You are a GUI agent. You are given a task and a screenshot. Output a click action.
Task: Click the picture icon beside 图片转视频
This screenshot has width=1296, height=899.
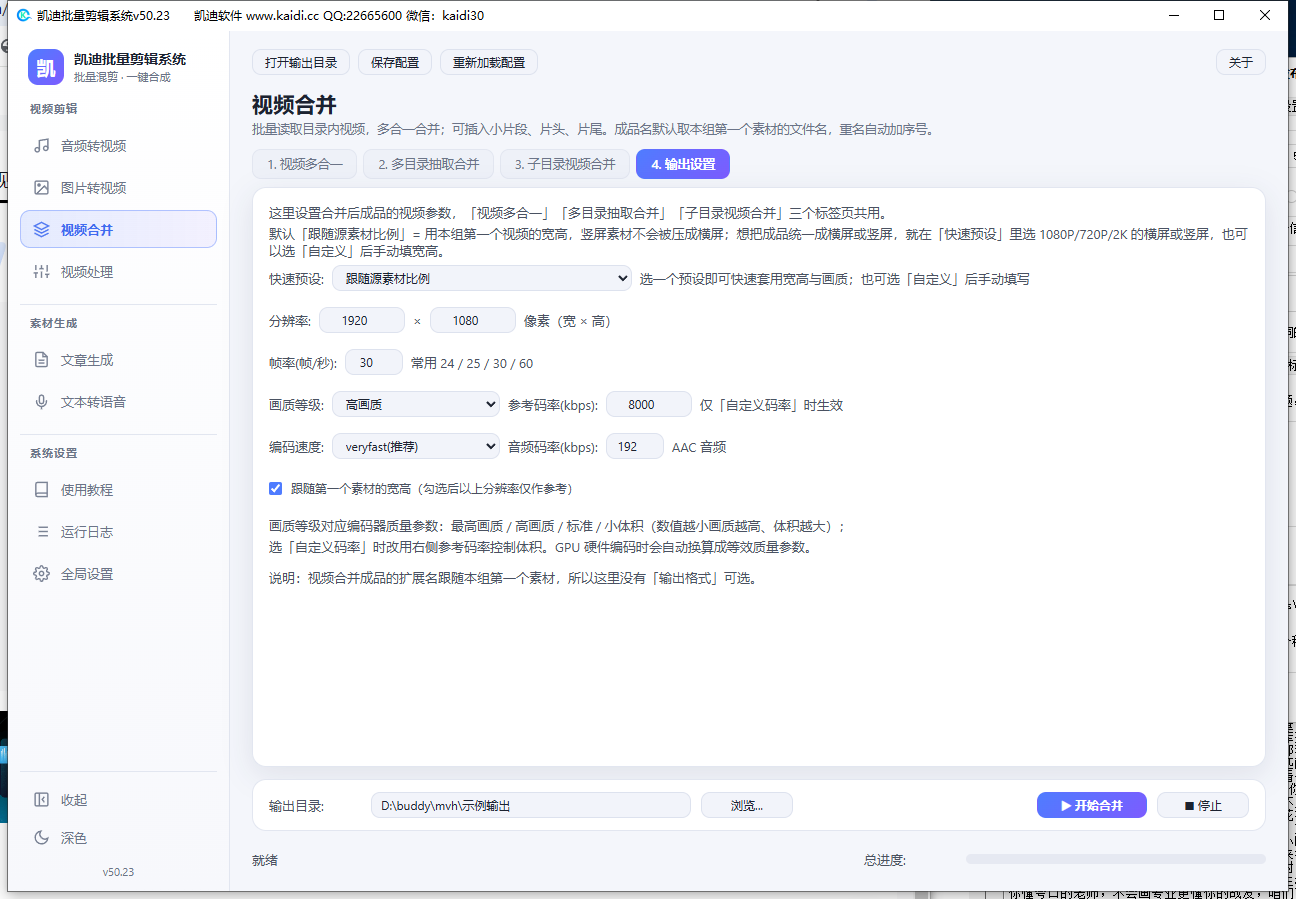pyautogui.click(x=41, y=188)
